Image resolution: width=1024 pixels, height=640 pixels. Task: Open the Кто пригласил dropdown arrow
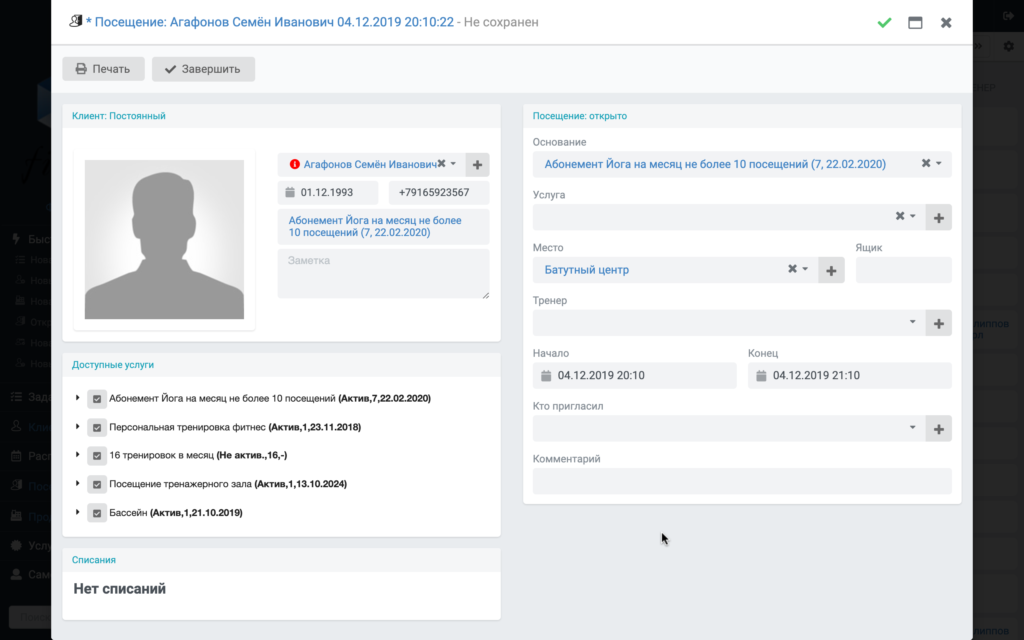tap(912, 428)
